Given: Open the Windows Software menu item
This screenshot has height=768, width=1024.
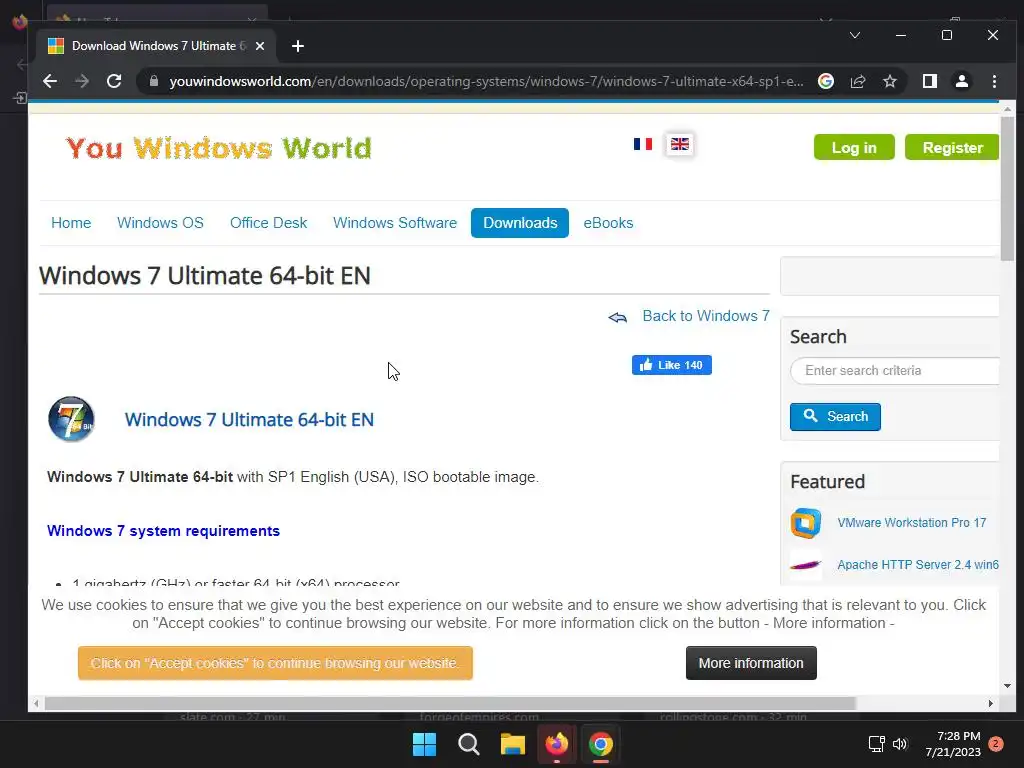Looking at the screenshot, I should [x=395, y=223].
